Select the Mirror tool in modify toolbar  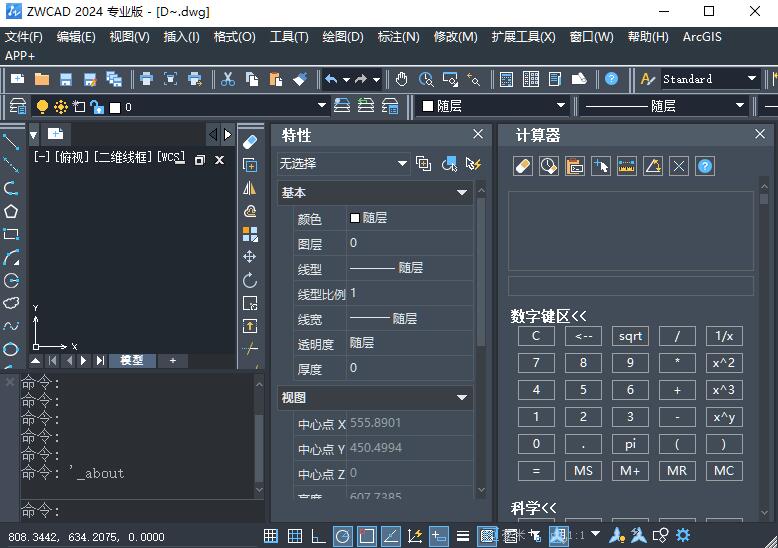coord(250,188)
